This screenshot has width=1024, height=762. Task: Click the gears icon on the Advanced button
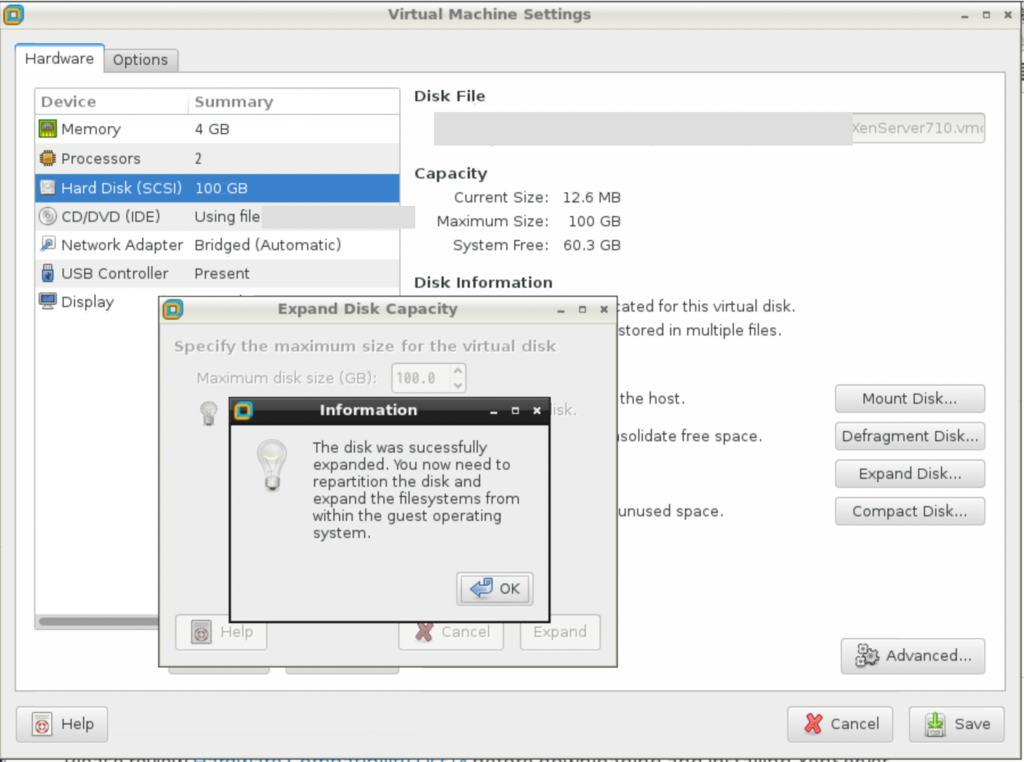click(867, 656)
